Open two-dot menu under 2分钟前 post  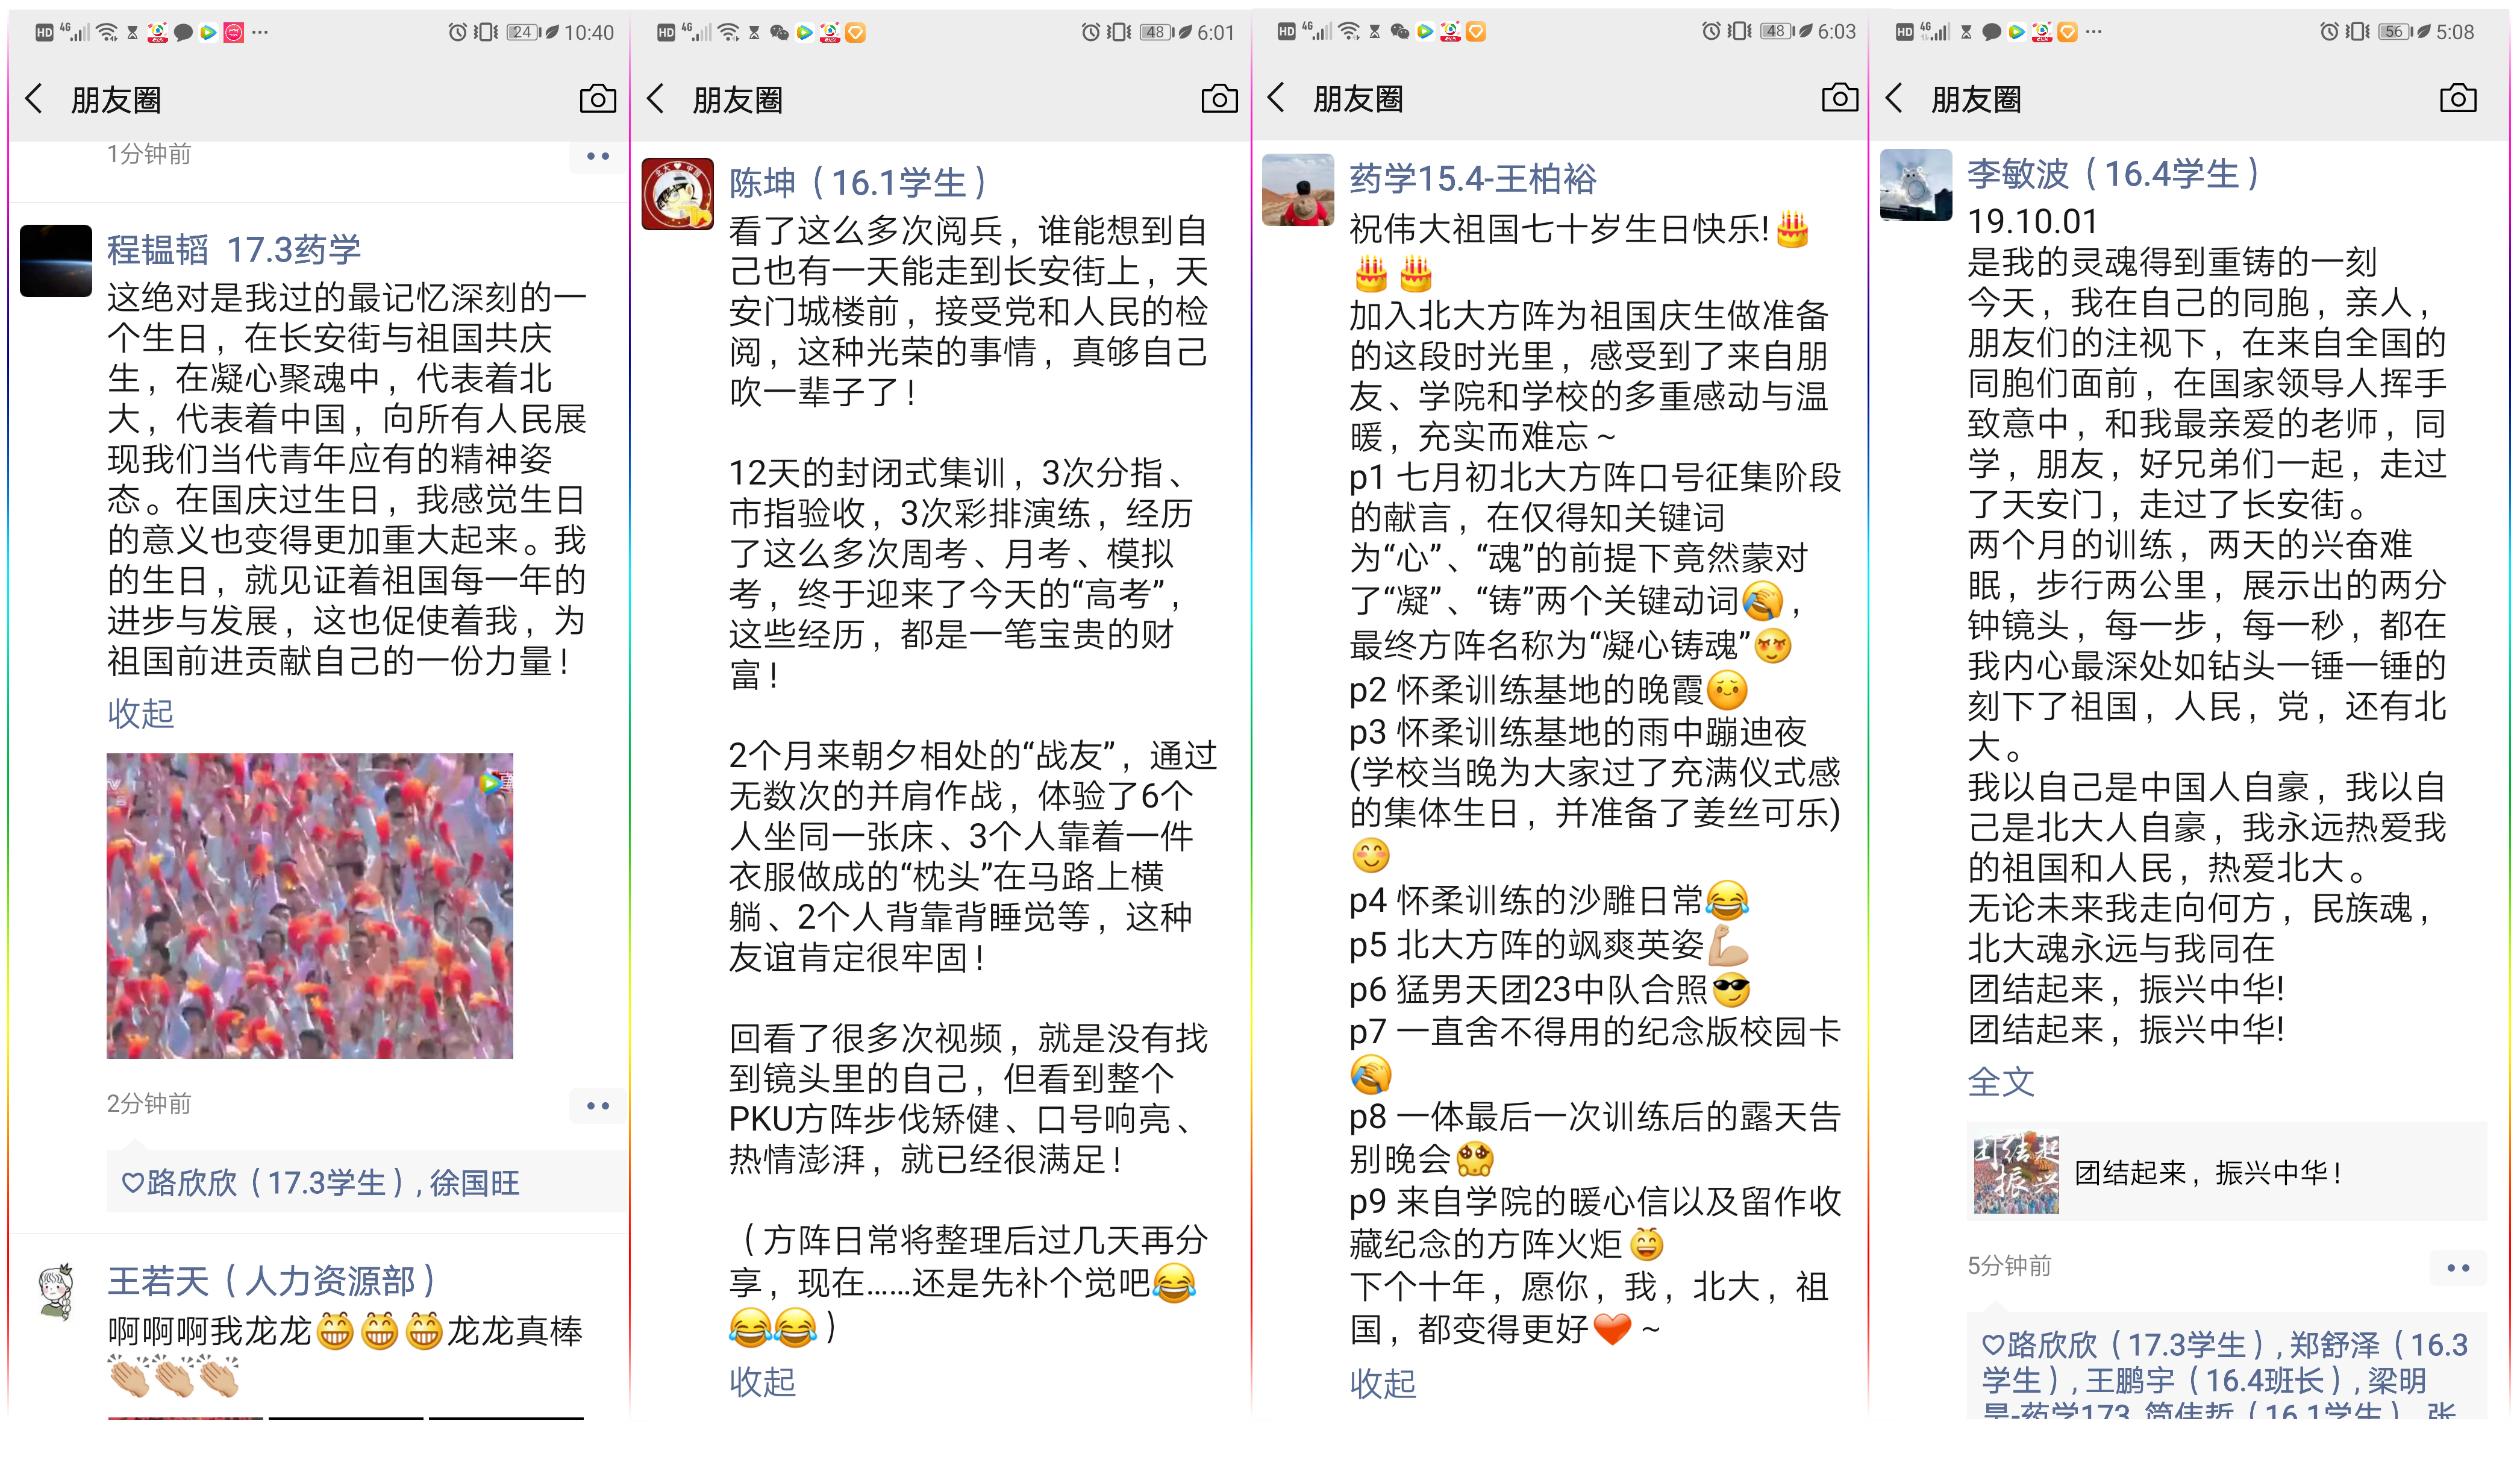597,1105
